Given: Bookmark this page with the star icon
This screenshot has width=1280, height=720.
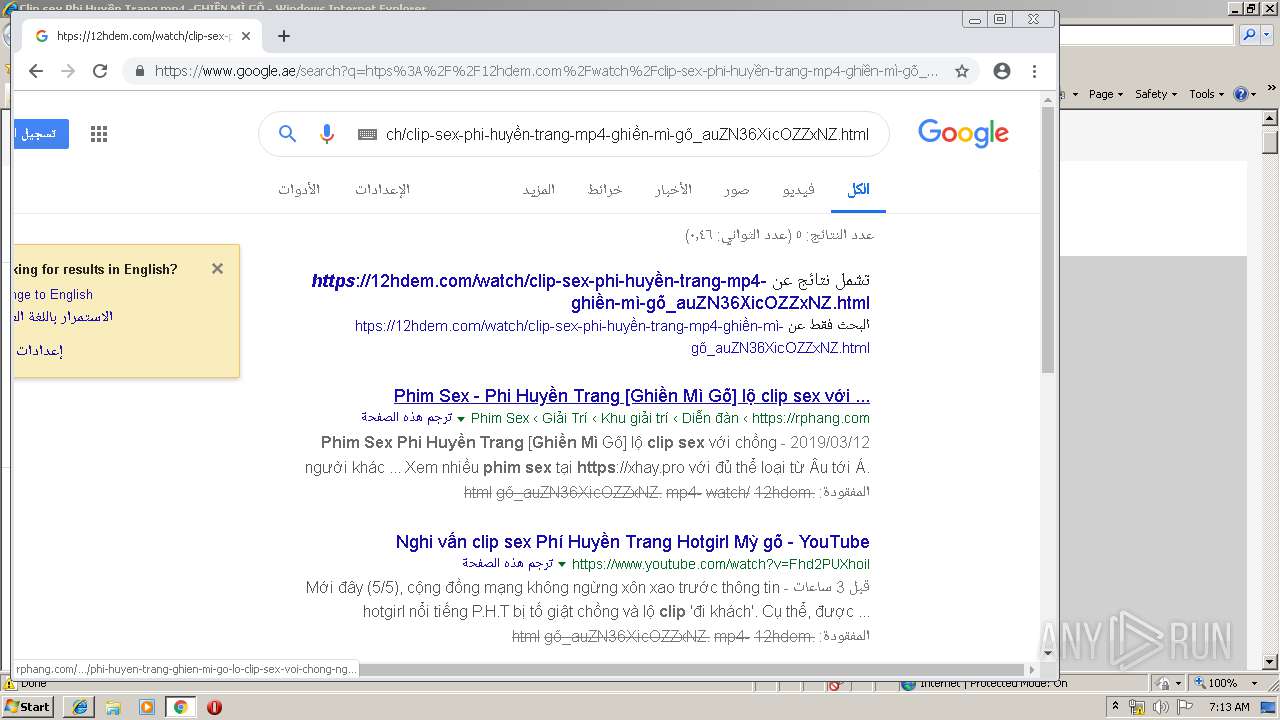Looking at the screenshot, I should pyautogui.click(x=962, y=71).
